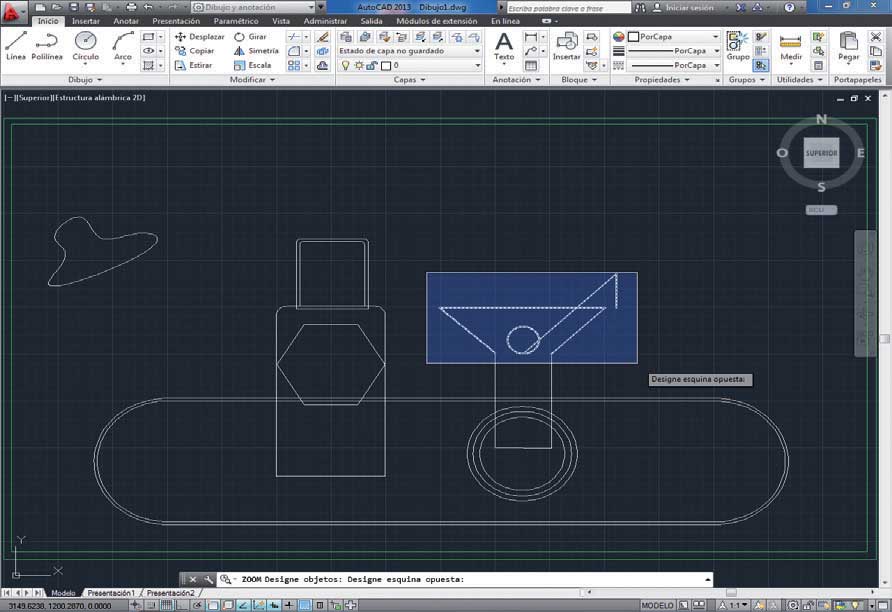This screenshot has width=892, height=612.
Task: Toggle the MODELO space button in status bar
Action: tap(657, 605)
